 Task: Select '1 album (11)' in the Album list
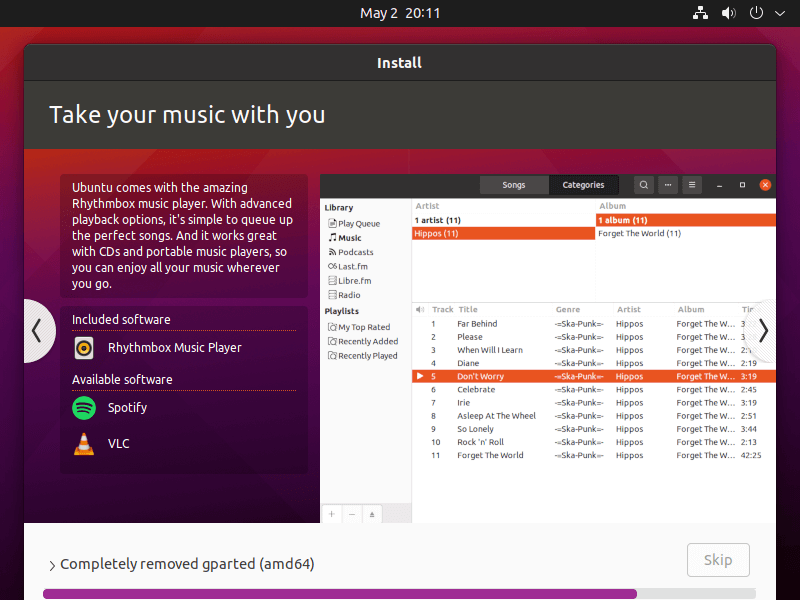click(686, 220)
